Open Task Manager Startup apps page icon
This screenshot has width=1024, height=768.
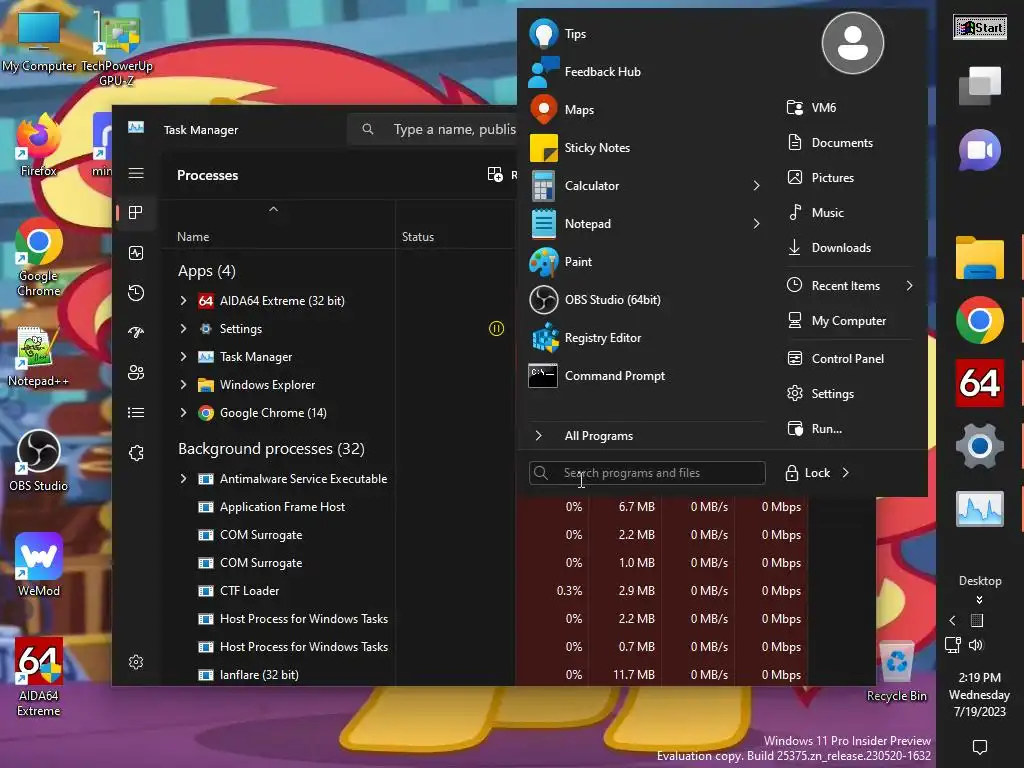coord(136,332)
